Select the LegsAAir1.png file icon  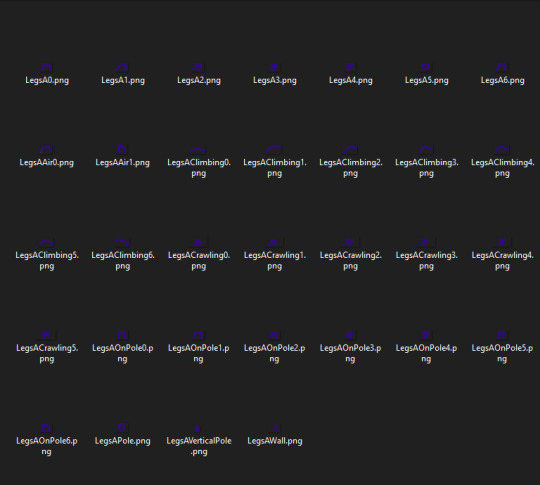click(122, 149)
